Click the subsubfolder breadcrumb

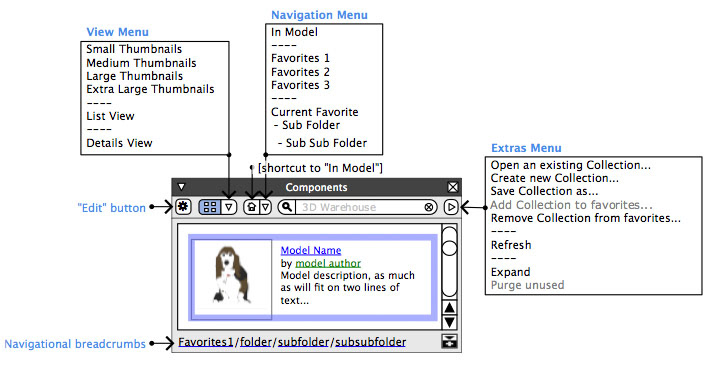coord(371,342)
